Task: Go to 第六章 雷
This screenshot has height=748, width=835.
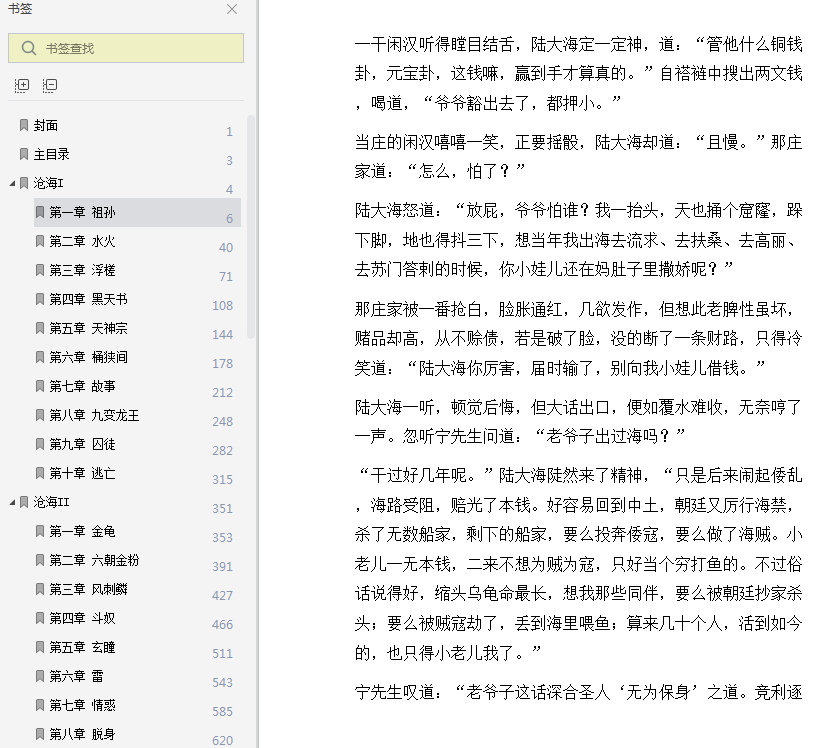Action: coord(76,676)
